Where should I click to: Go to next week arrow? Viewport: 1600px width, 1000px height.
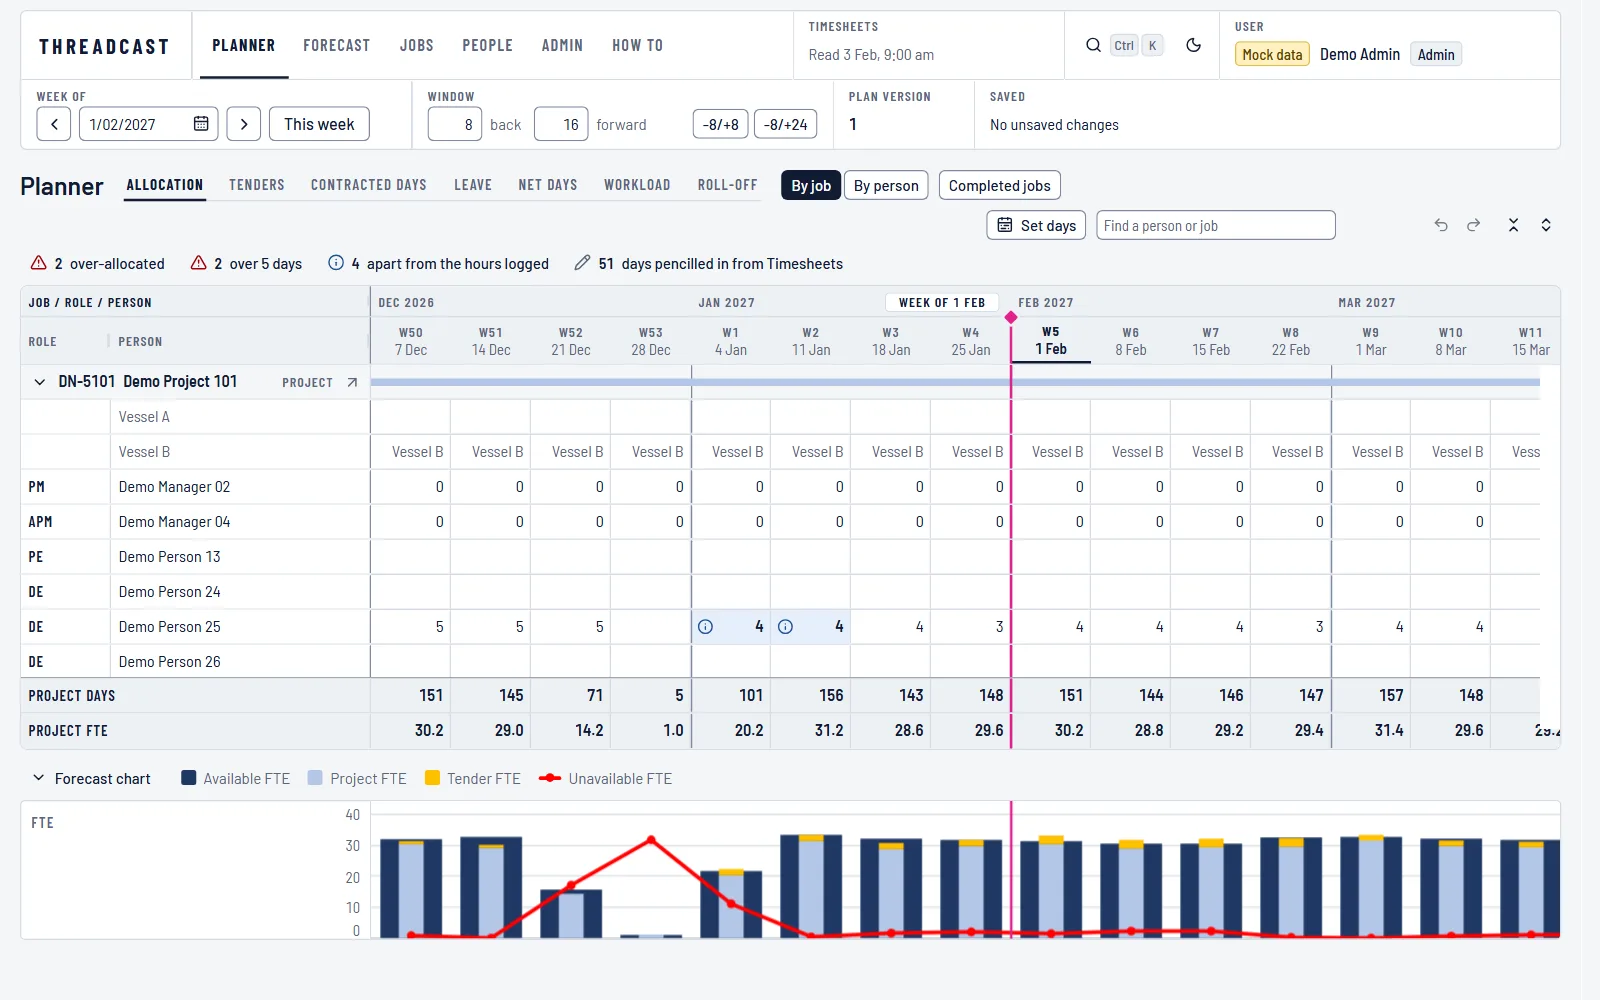point(244,124)
